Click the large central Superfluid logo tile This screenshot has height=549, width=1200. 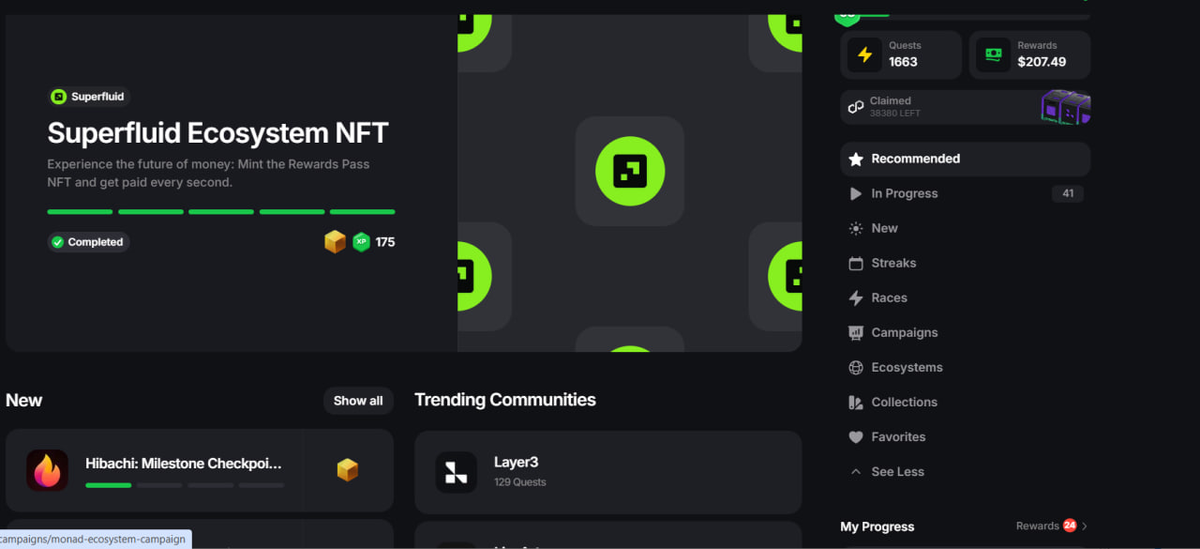coord(629,171)
